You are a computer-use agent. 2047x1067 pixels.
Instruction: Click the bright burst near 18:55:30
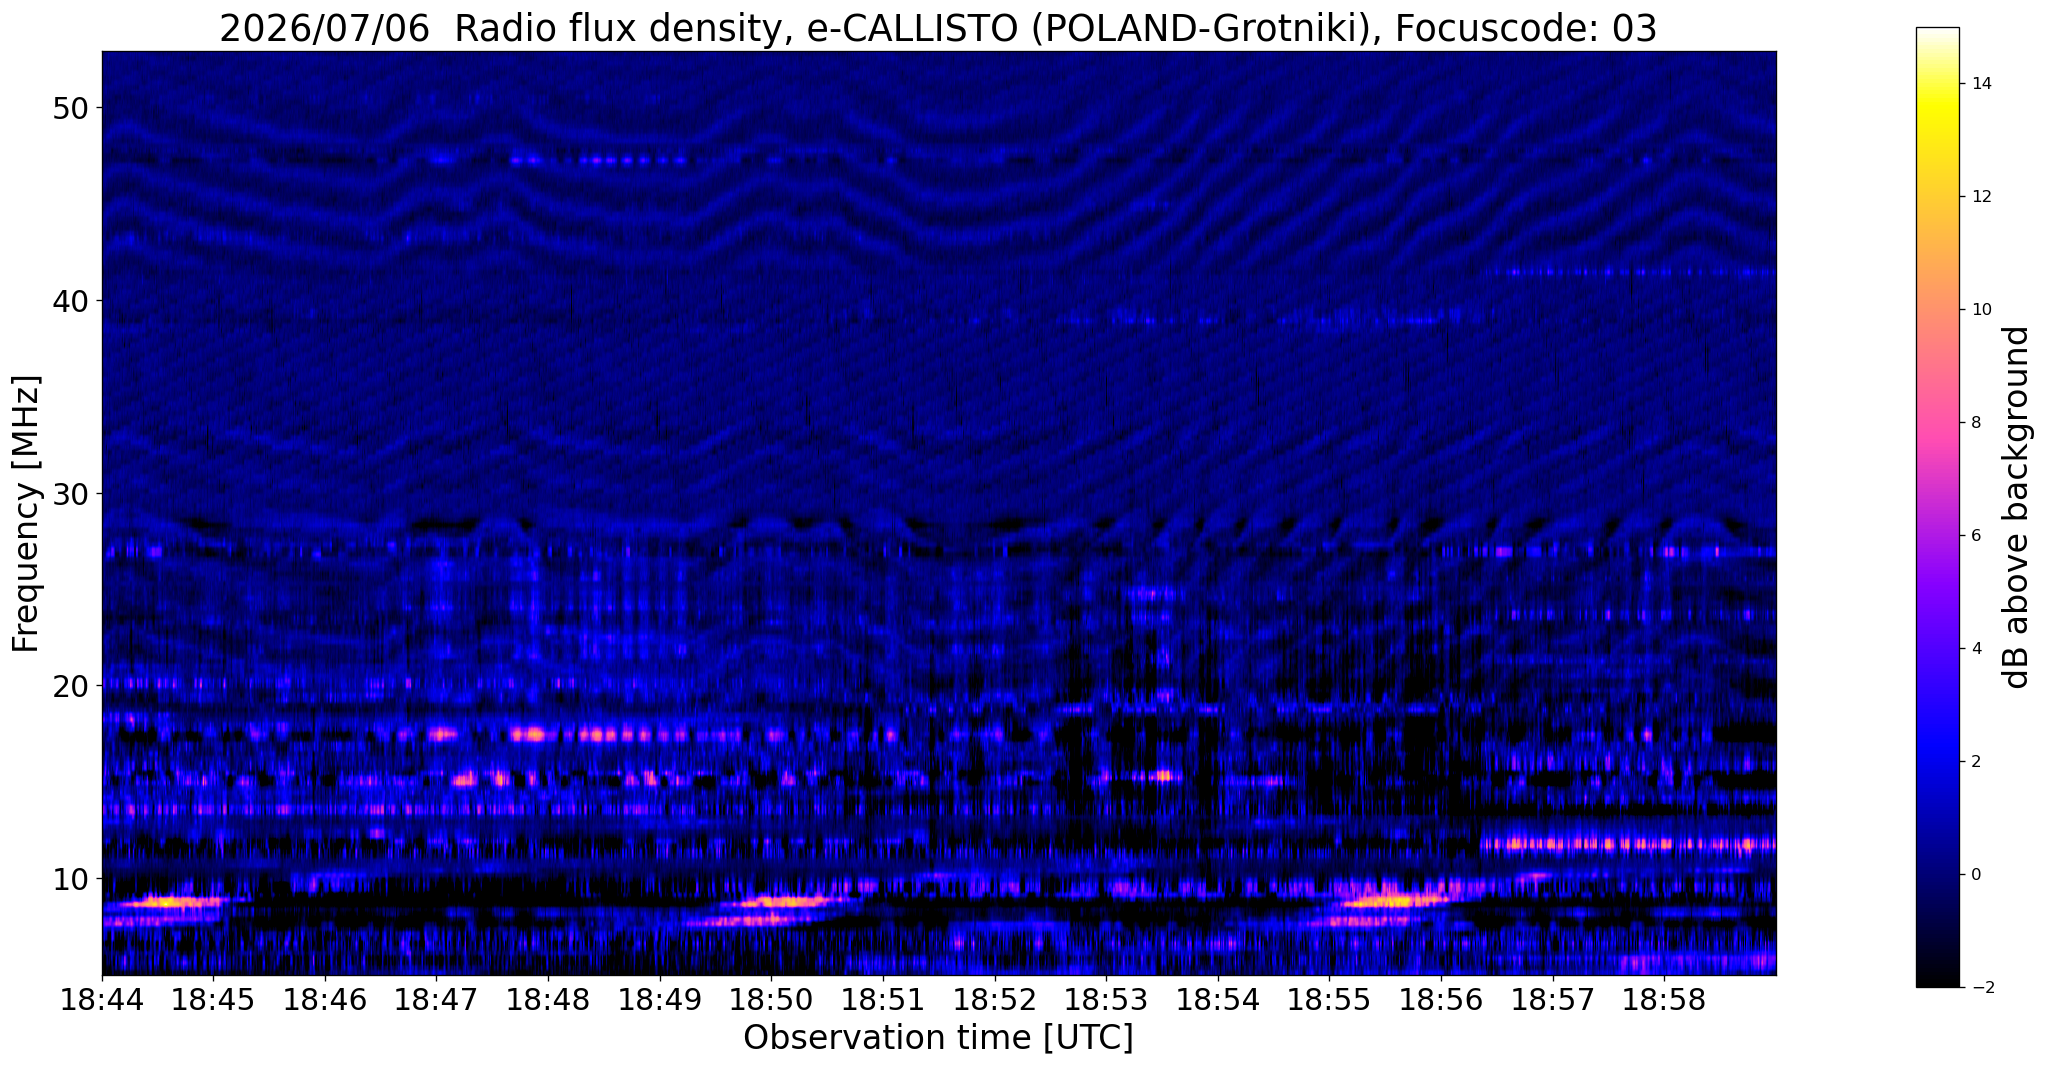[1390, 901]
